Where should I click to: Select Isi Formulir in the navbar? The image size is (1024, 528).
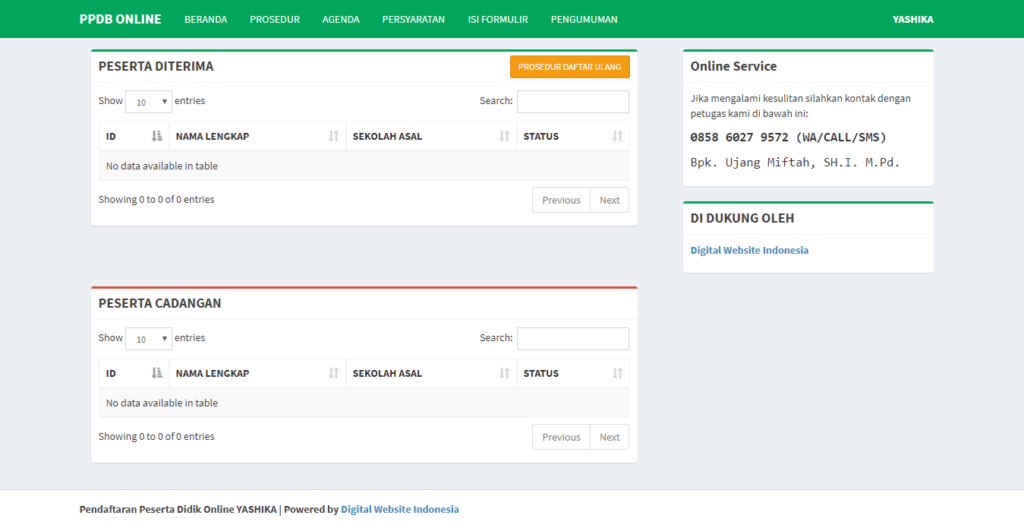point(497,19)
